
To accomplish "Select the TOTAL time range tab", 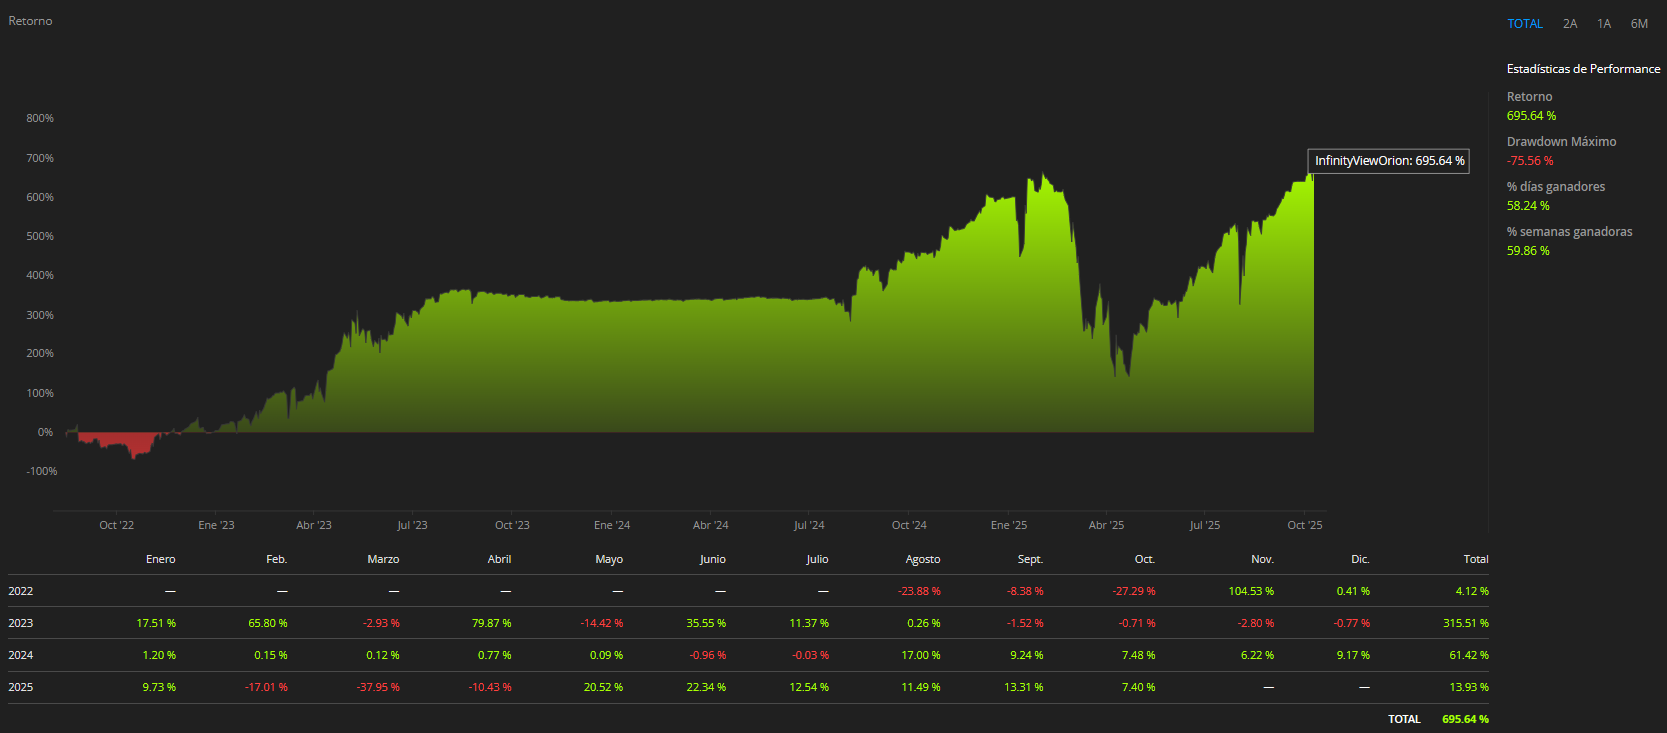I will click(1524, 24).
